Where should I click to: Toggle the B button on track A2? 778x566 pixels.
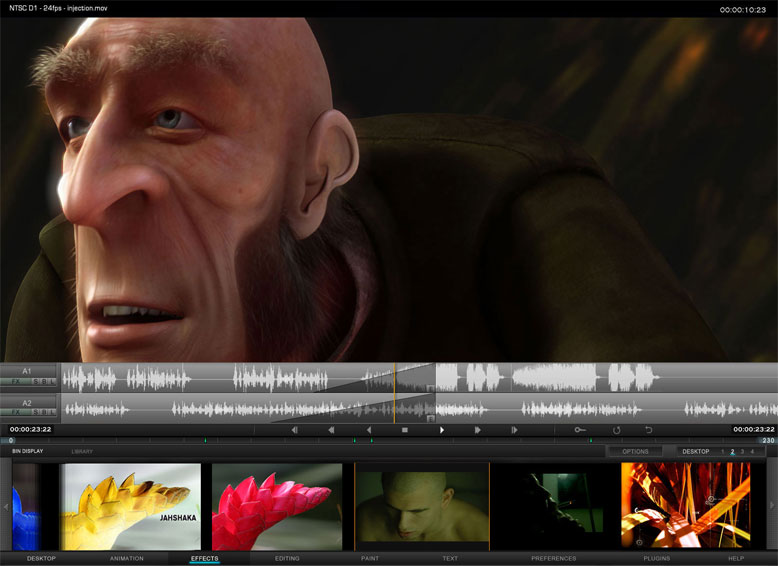[44, 412]
